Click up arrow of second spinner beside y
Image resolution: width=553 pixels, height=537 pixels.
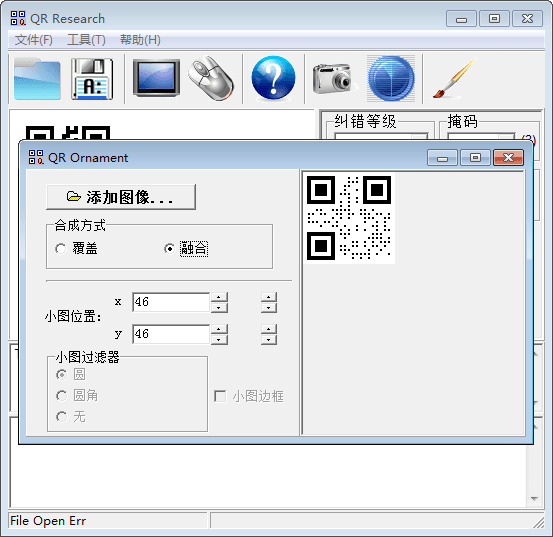269,329
